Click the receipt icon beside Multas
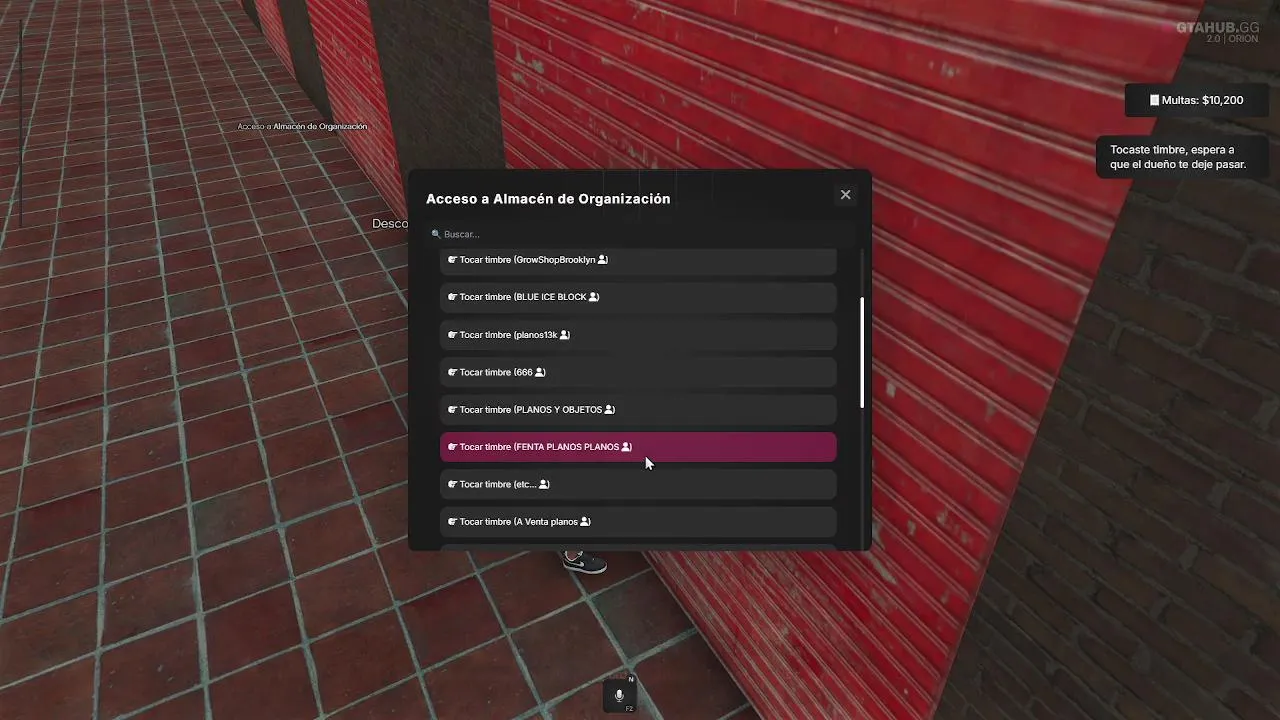 coord(1154,100)
